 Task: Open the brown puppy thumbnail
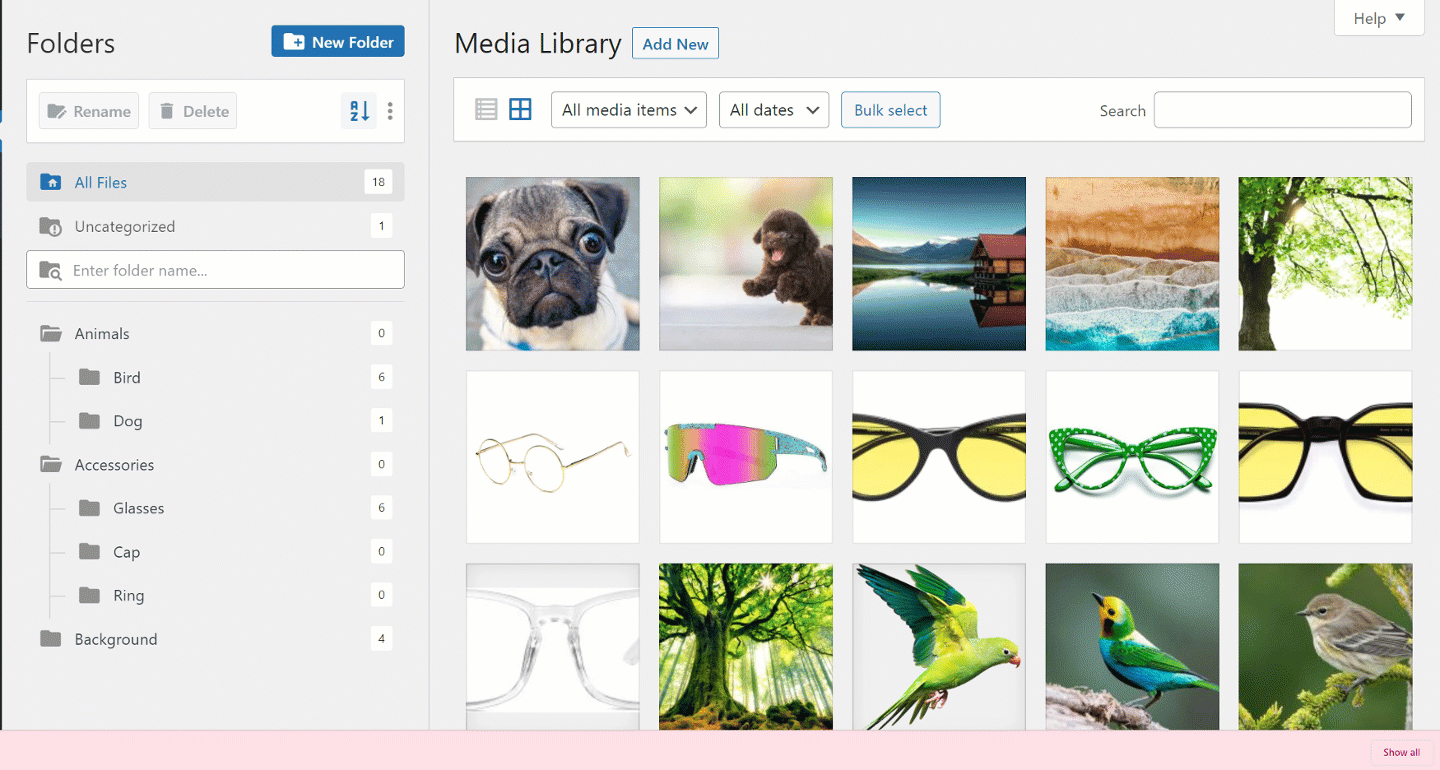pos(746,264)
